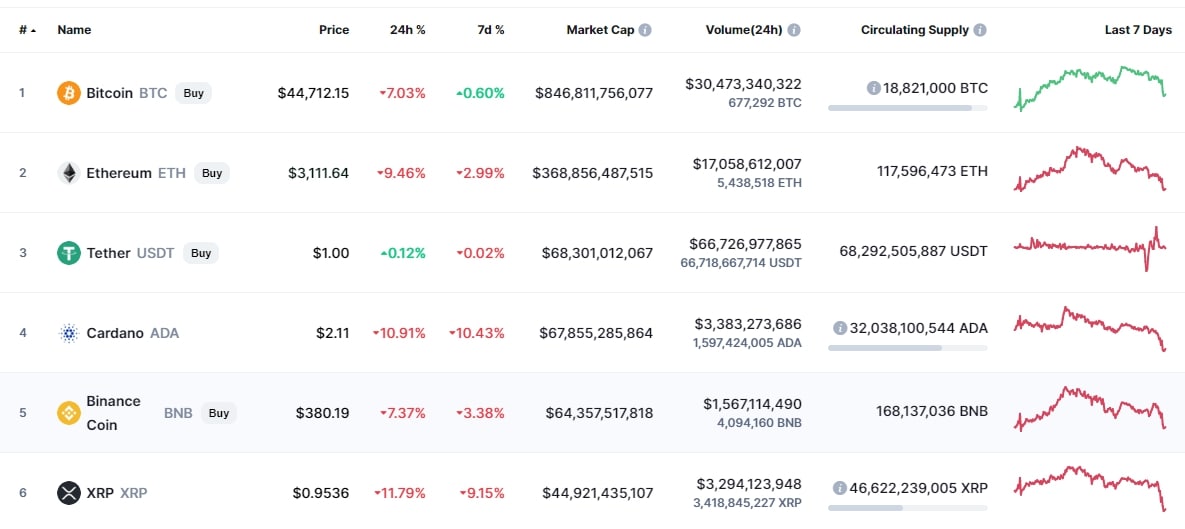Click Binance Coin price $380.19
The width and height of the screenshot is (1185, 529).
pyautogui.click(x=323, y=413)
